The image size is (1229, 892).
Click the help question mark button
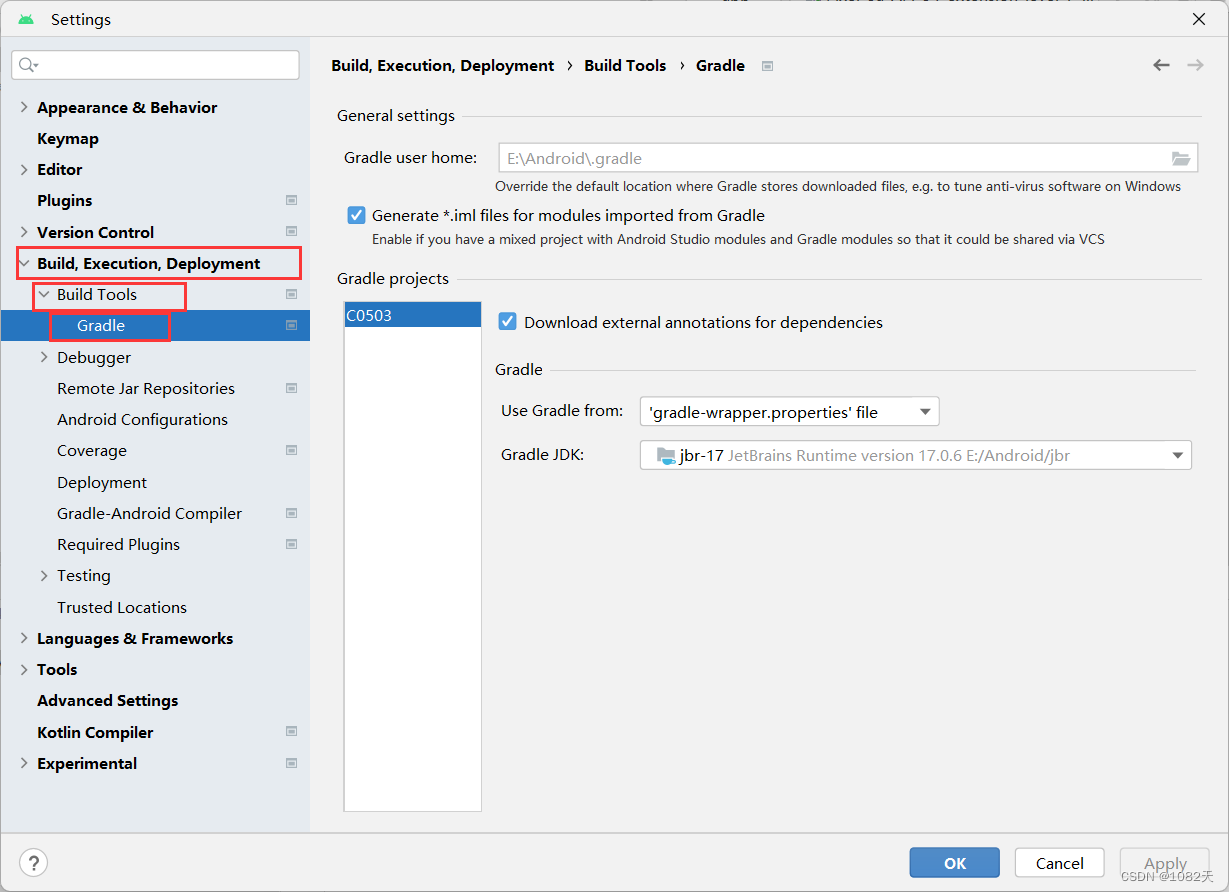coord(34,863)
